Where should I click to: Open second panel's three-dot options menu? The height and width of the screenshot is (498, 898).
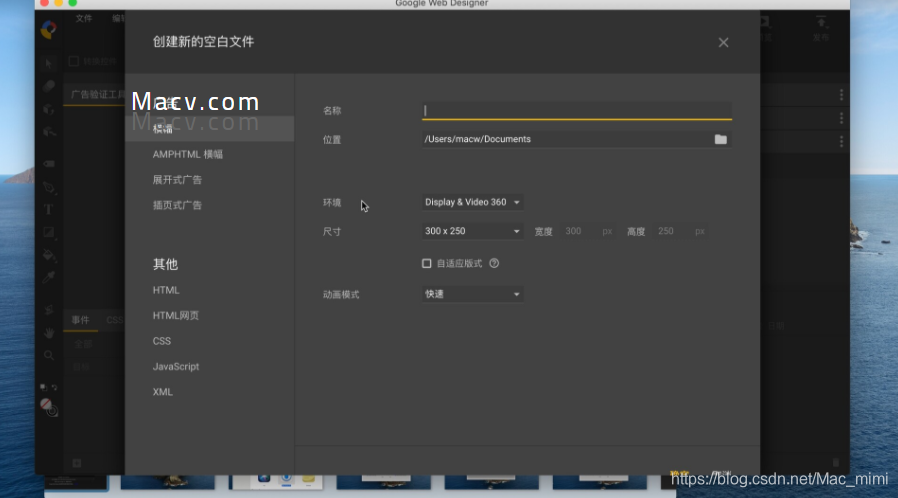tap(841, 118)
